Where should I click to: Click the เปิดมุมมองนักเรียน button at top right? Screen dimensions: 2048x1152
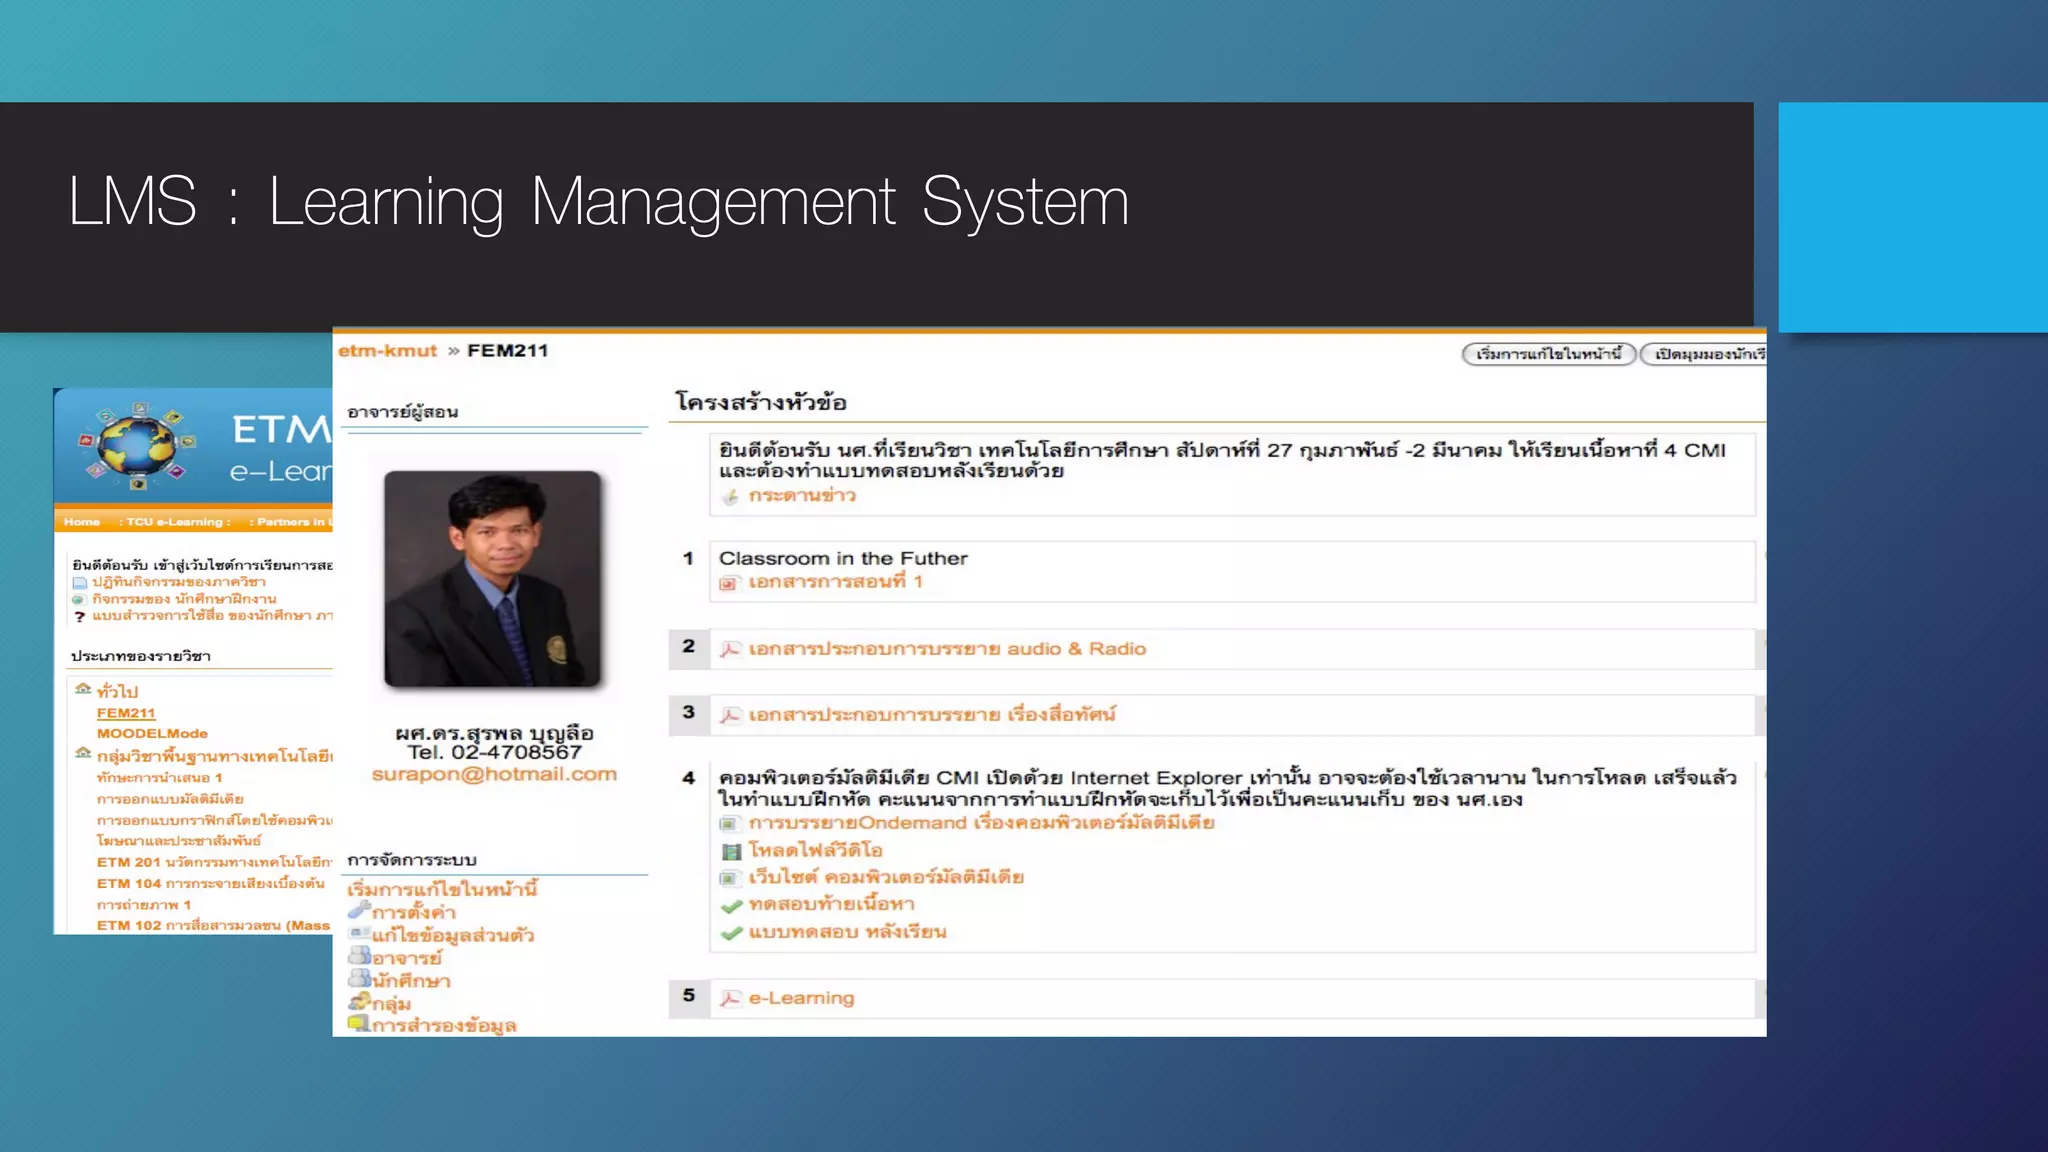1704,354
